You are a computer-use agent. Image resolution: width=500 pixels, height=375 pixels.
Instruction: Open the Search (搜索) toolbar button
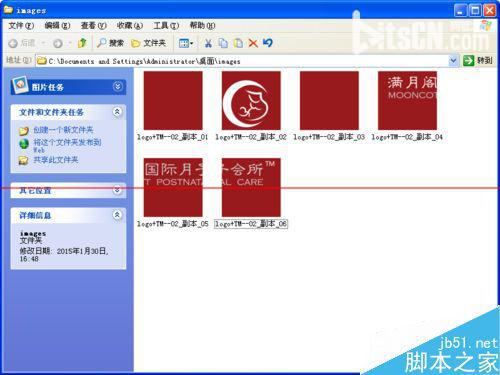pyautogui.click(x=110, y=43)
